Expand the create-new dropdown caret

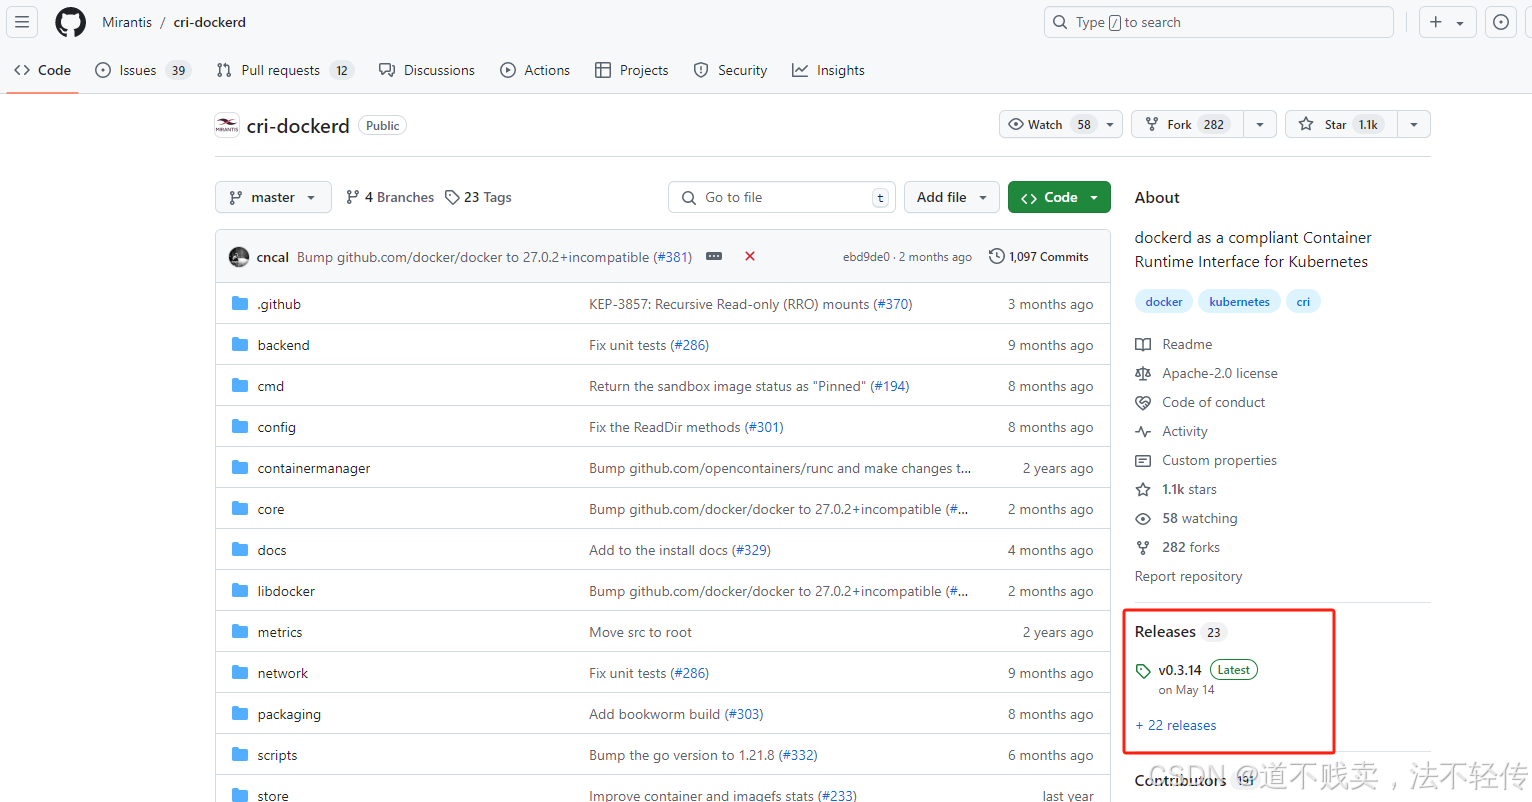(x=1460, y=23)
